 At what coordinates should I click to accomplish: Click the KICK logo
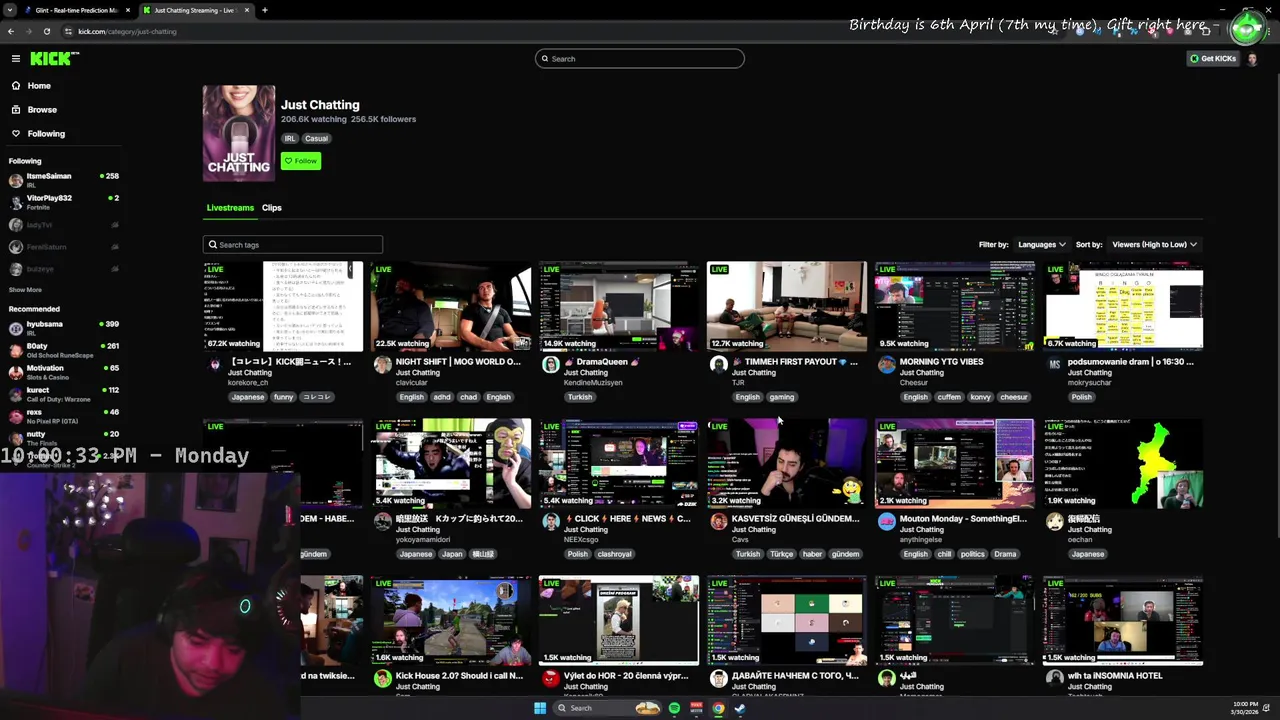click(x=54, y=59)
